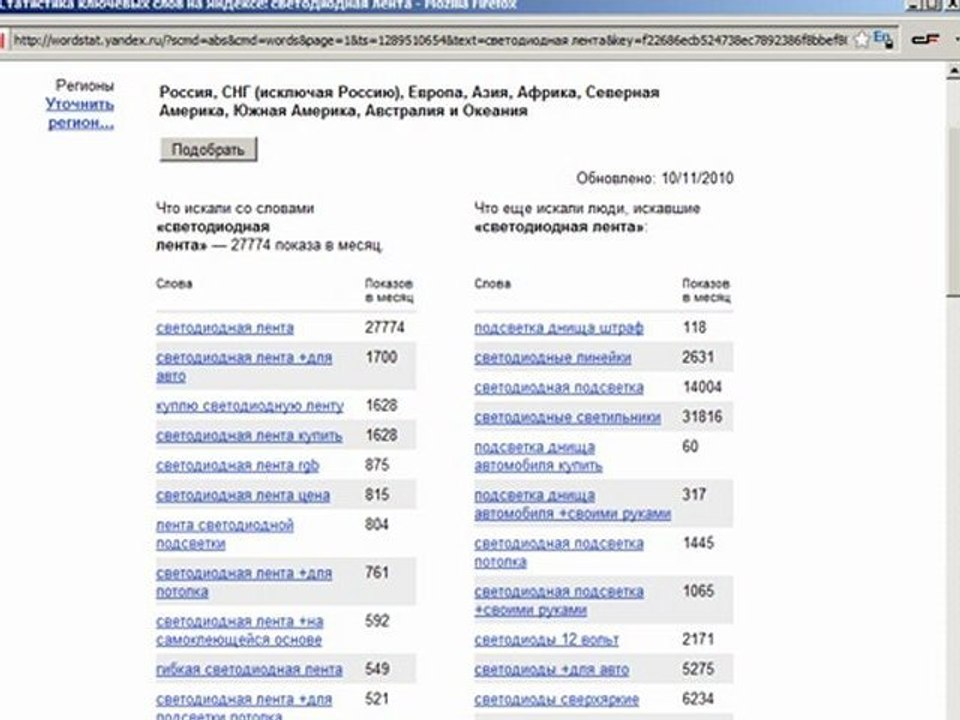Open подсветка днища автомобиля +своими руками link
The width and height of the screenshot is (960, 720).
pyautogui.click(x=572, y=505)
